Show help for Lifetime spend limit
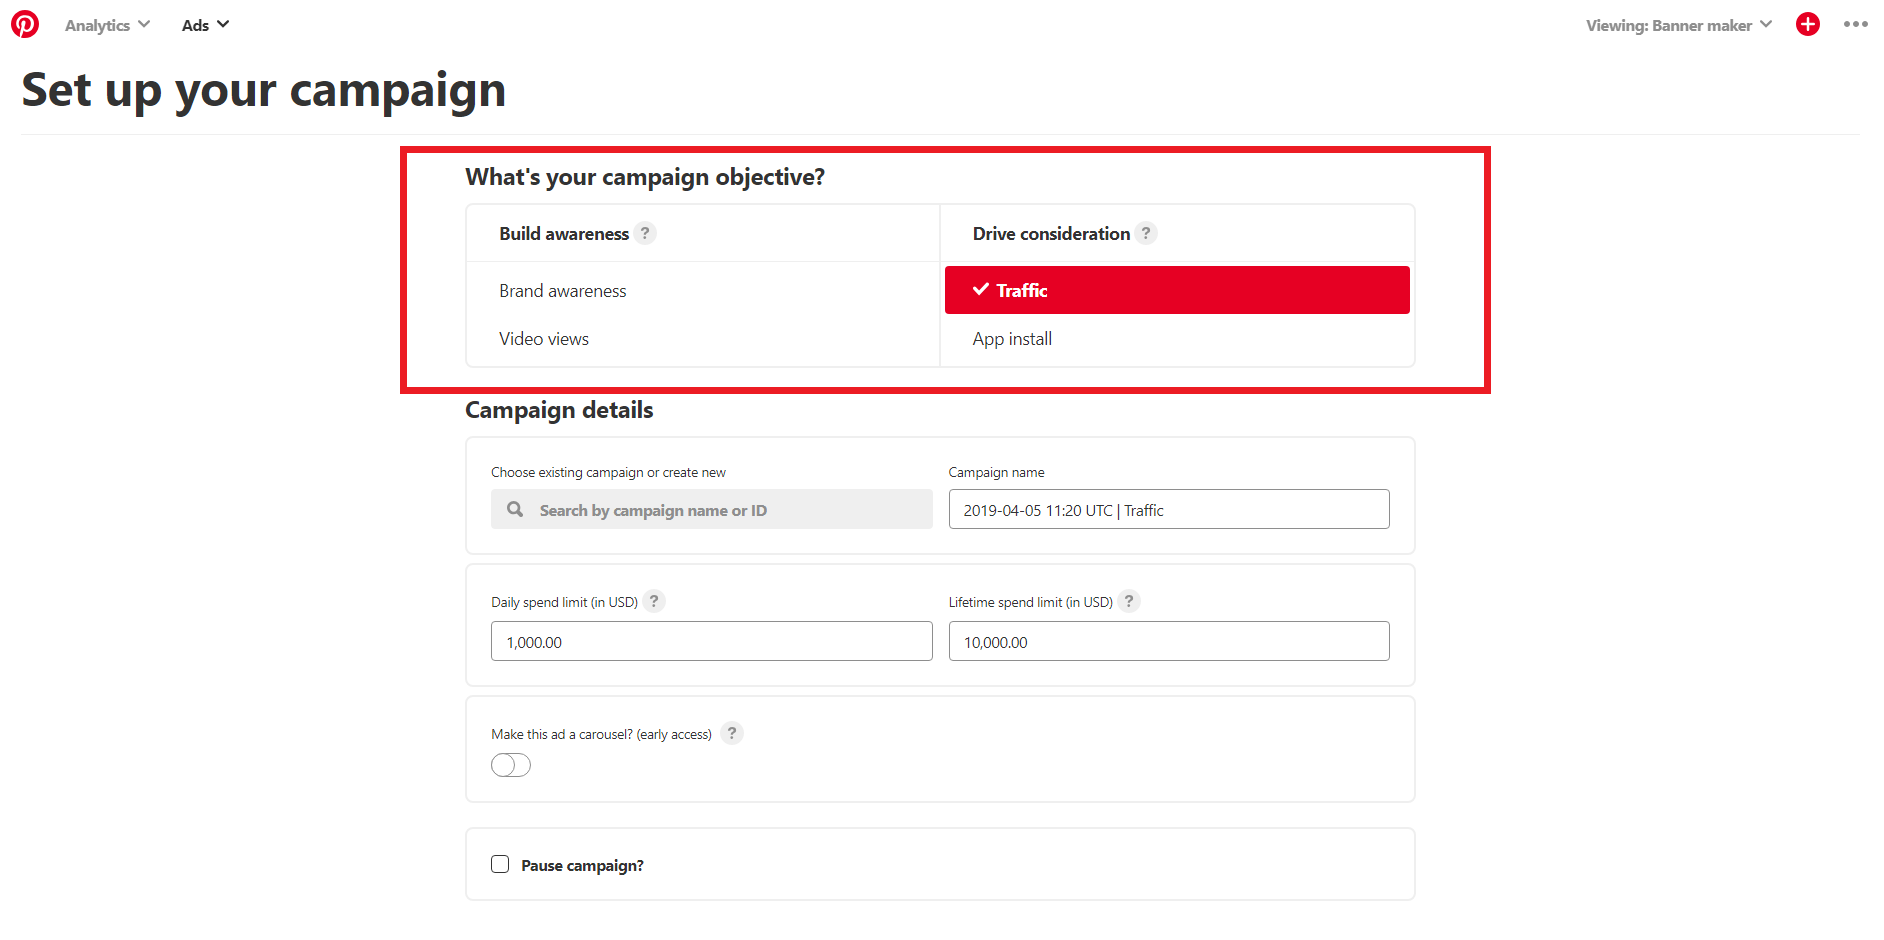Image resolution: width=1884 pixels, height=940 pixels. click(1129, 601)
